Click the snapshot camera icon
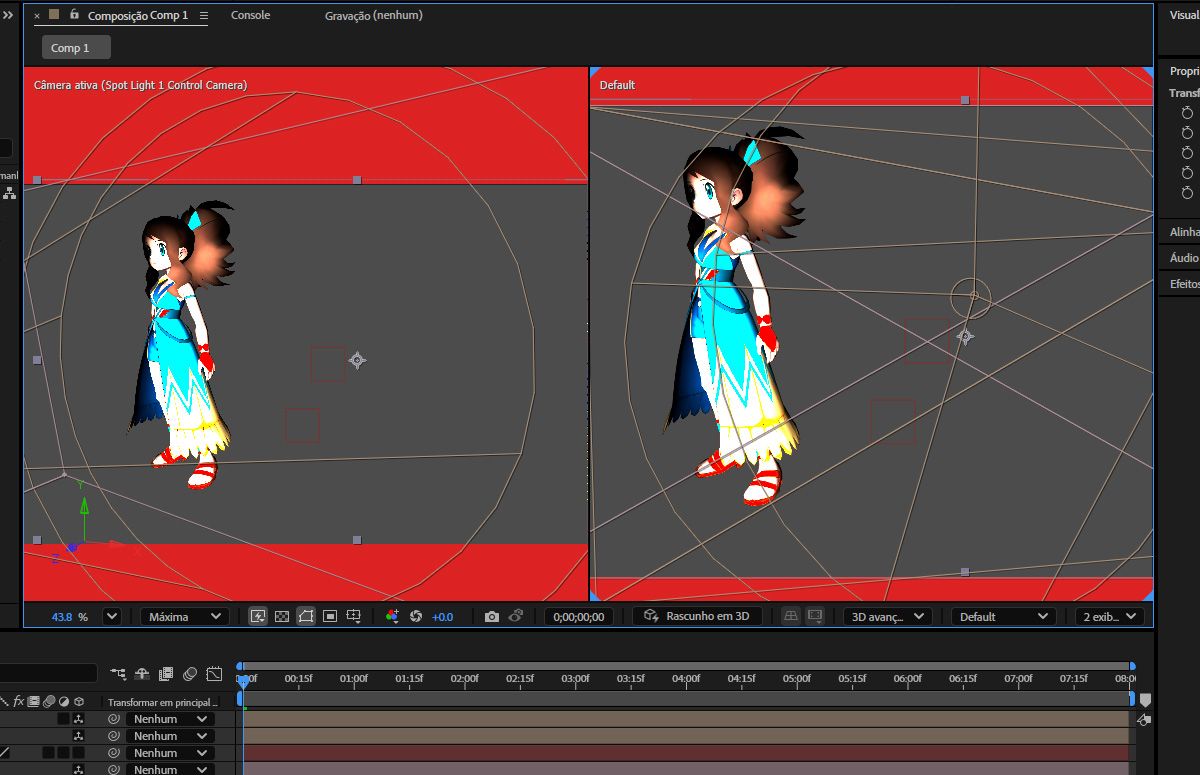The image size is (1200, 775). pos(491,617)
